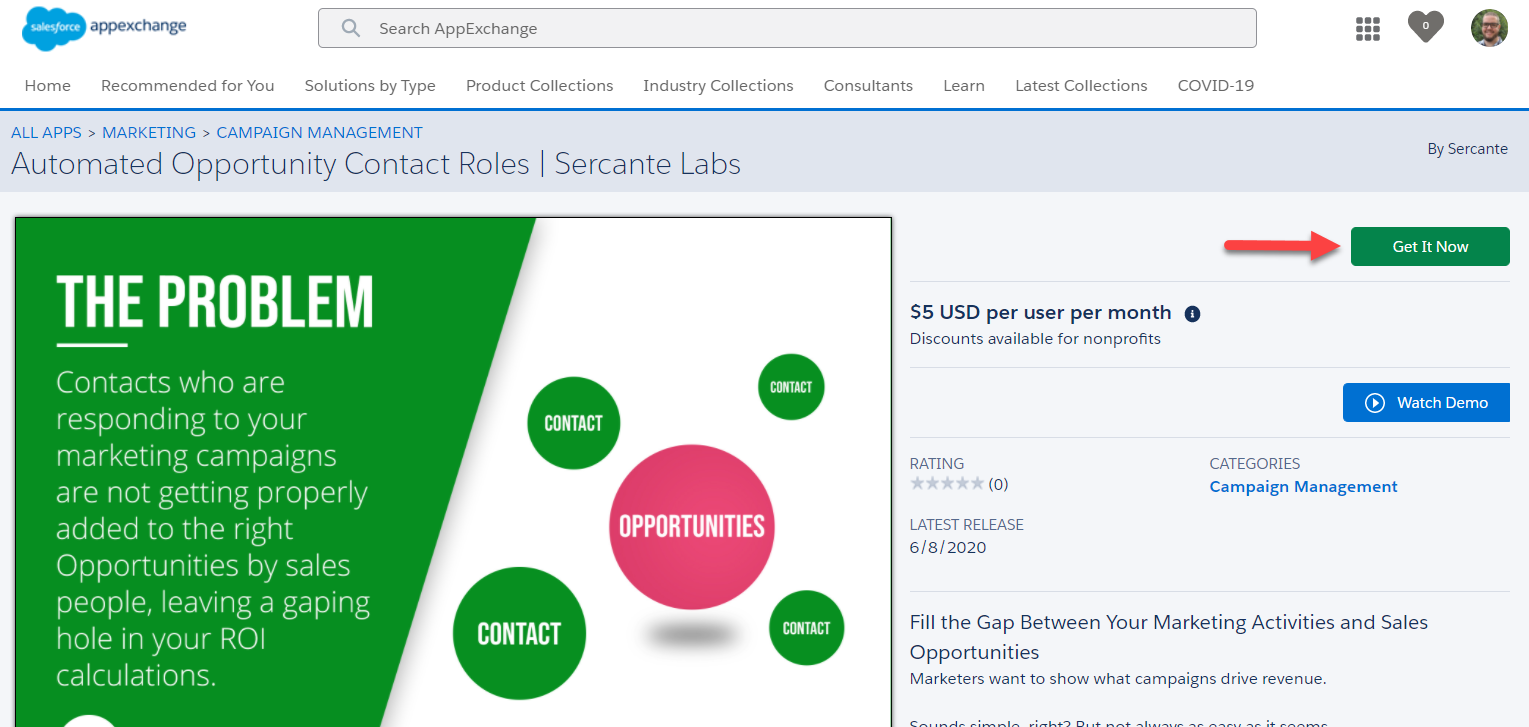
Task: Click the Get It Now button
Action: click(1430, 247)
